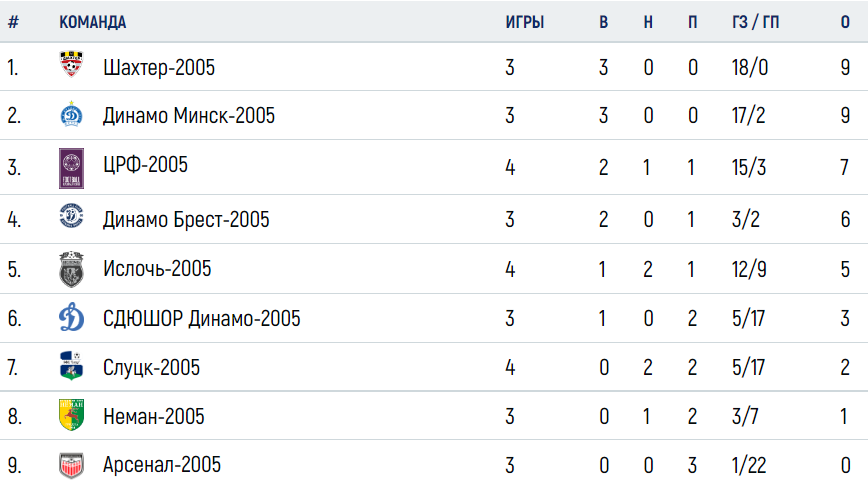868x487 pixels.
Task: Click the purple ЦРФ-2005 logo
Action: point(71,168)
